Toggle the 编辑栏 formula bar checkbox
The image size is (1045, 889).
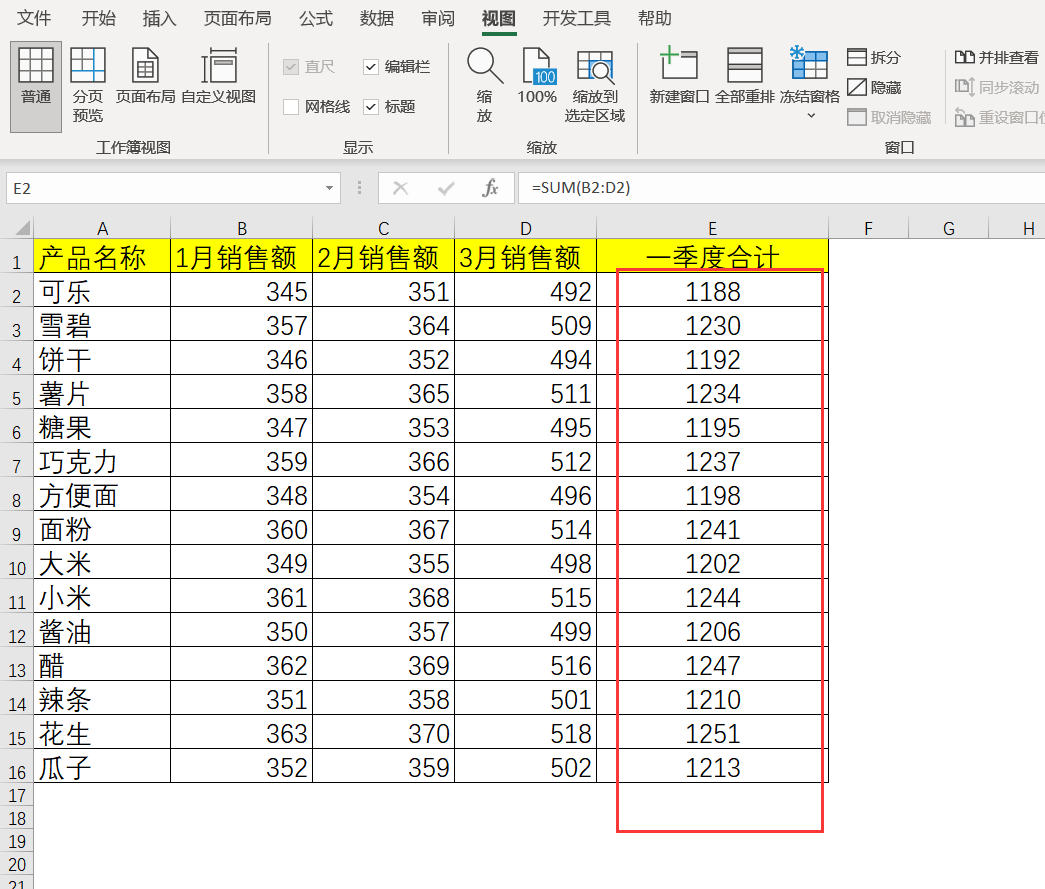tap(371, 67)
